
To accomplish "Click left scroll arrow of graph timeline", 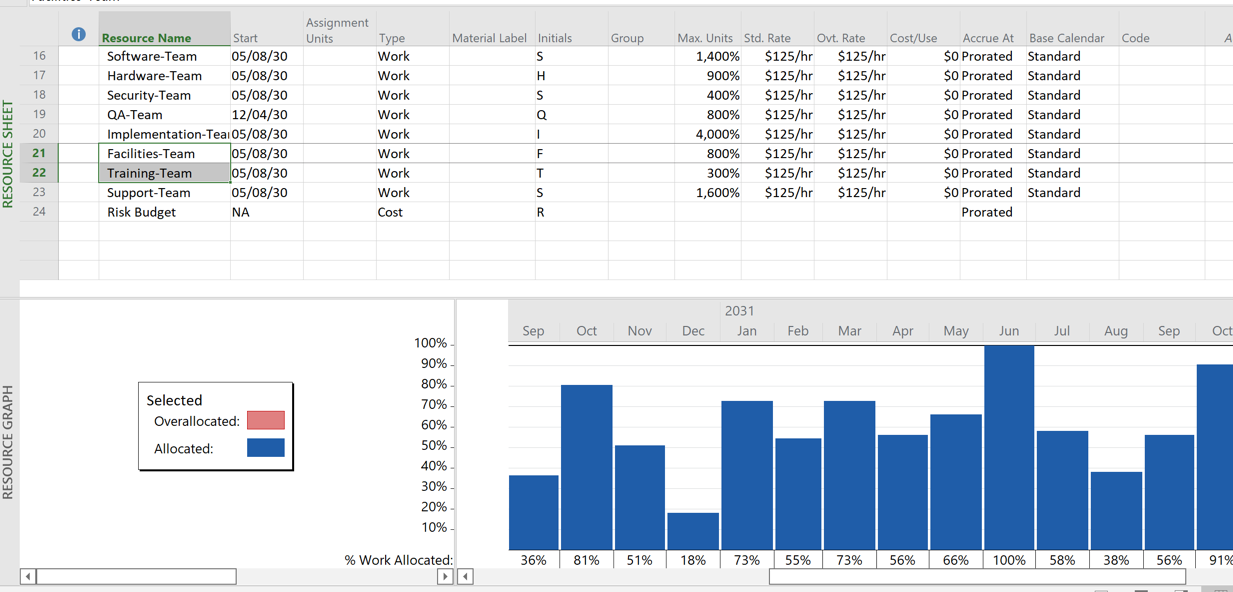I will [x=465, y=577].
